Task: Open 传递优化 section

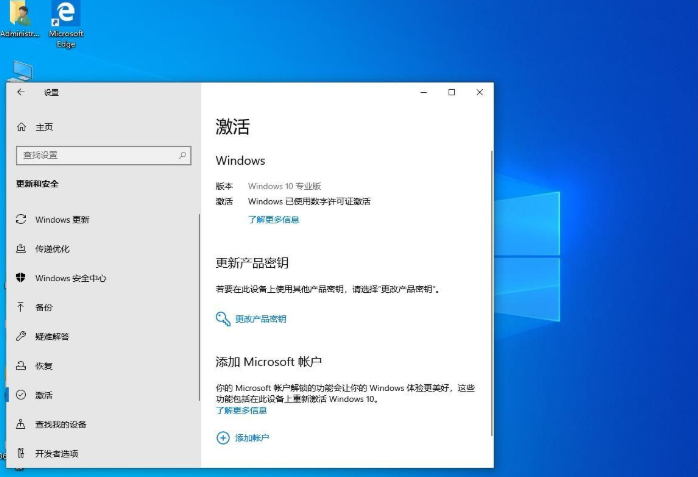Action: (x=53, y=249)
